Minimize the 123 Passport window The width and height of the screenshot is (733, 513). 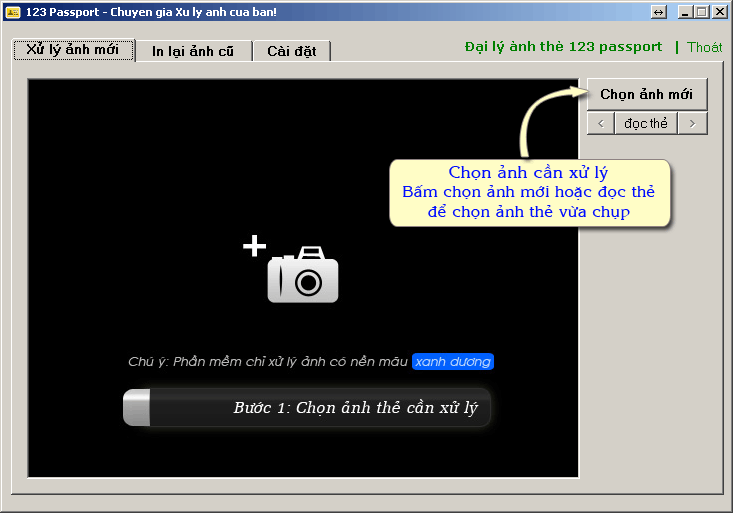pyautogui.click(x=686, y=11)
